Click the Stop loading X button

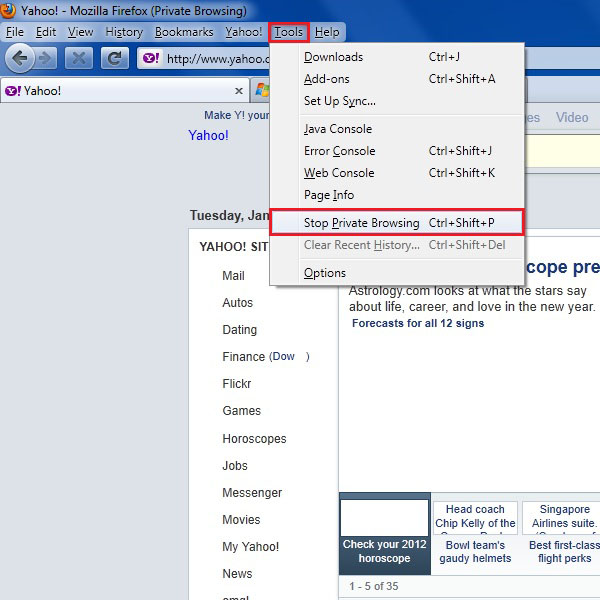pyautogui.click(x=79, y=58)
